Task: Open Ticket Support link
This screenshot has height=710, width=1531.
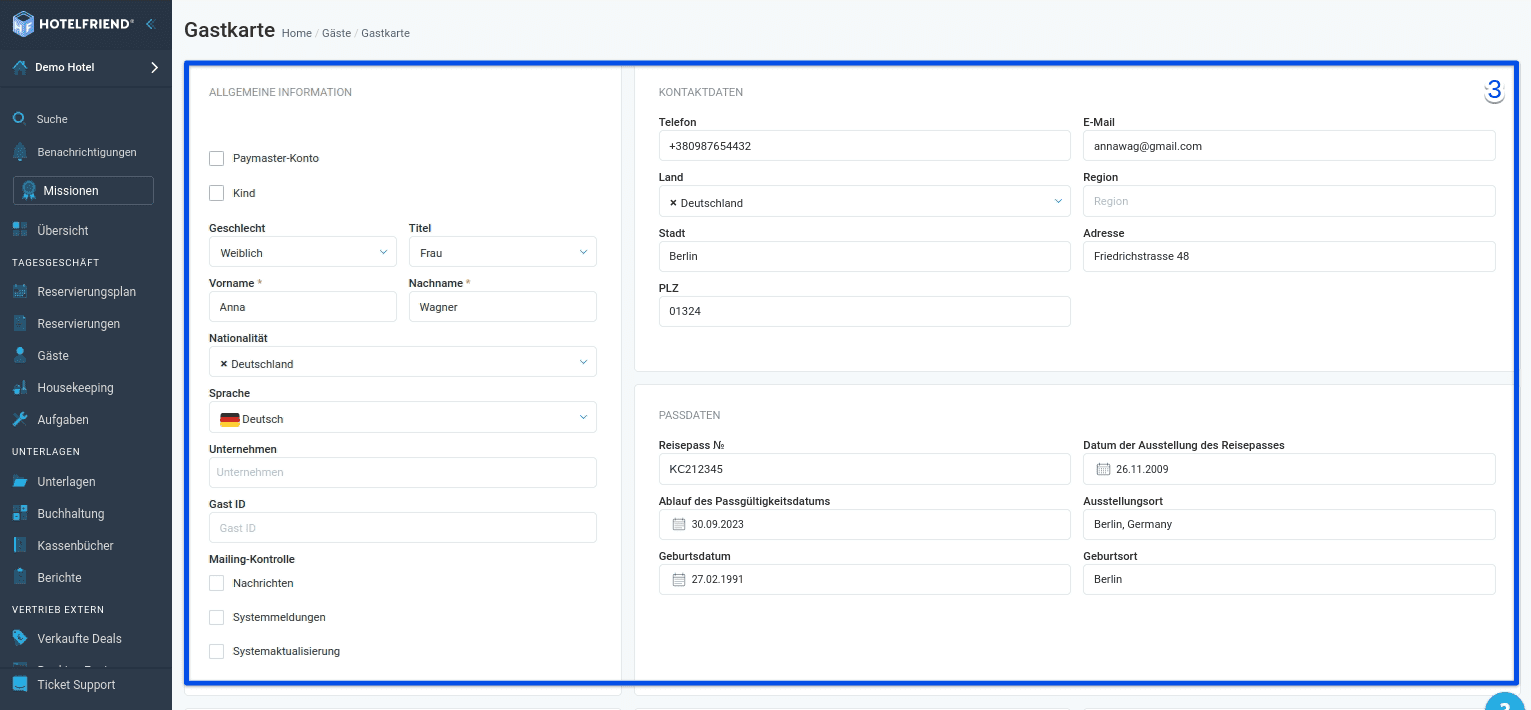Action: (x=76, y=685)
